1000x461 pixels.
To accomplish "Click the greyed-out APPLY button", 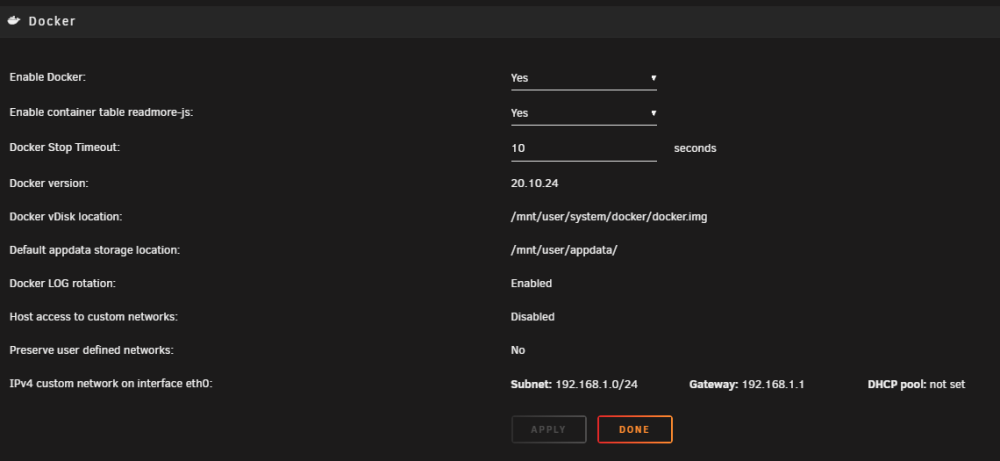I will pyautogui.click(x=548, y=429).
